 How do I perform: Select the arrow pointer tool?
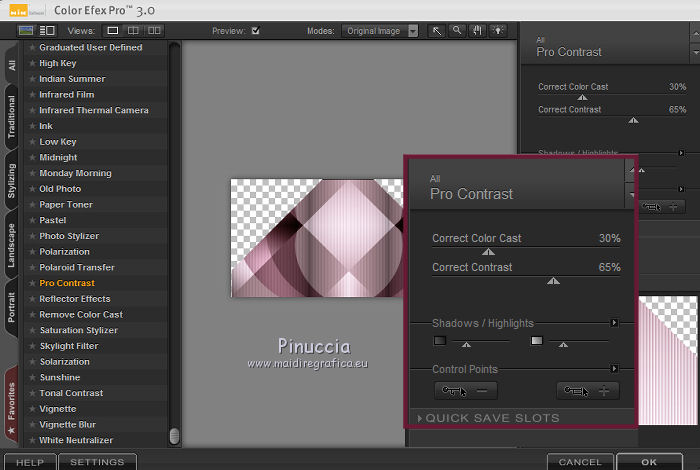point(437,31)
